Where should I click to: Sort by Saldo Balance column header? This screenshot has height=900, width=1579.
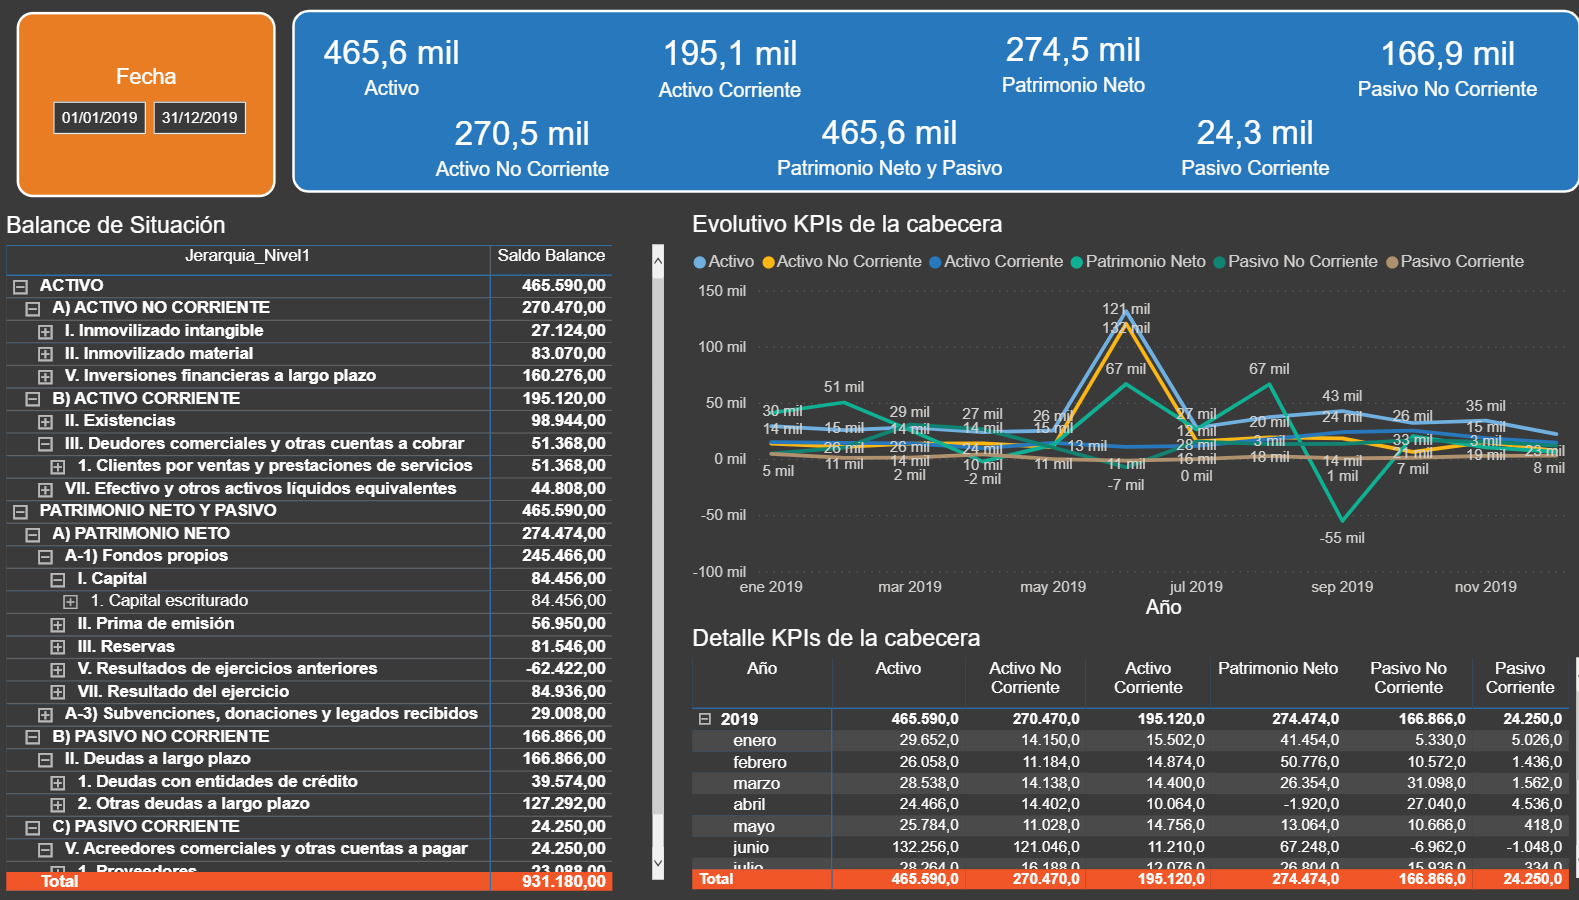point(551,256)
